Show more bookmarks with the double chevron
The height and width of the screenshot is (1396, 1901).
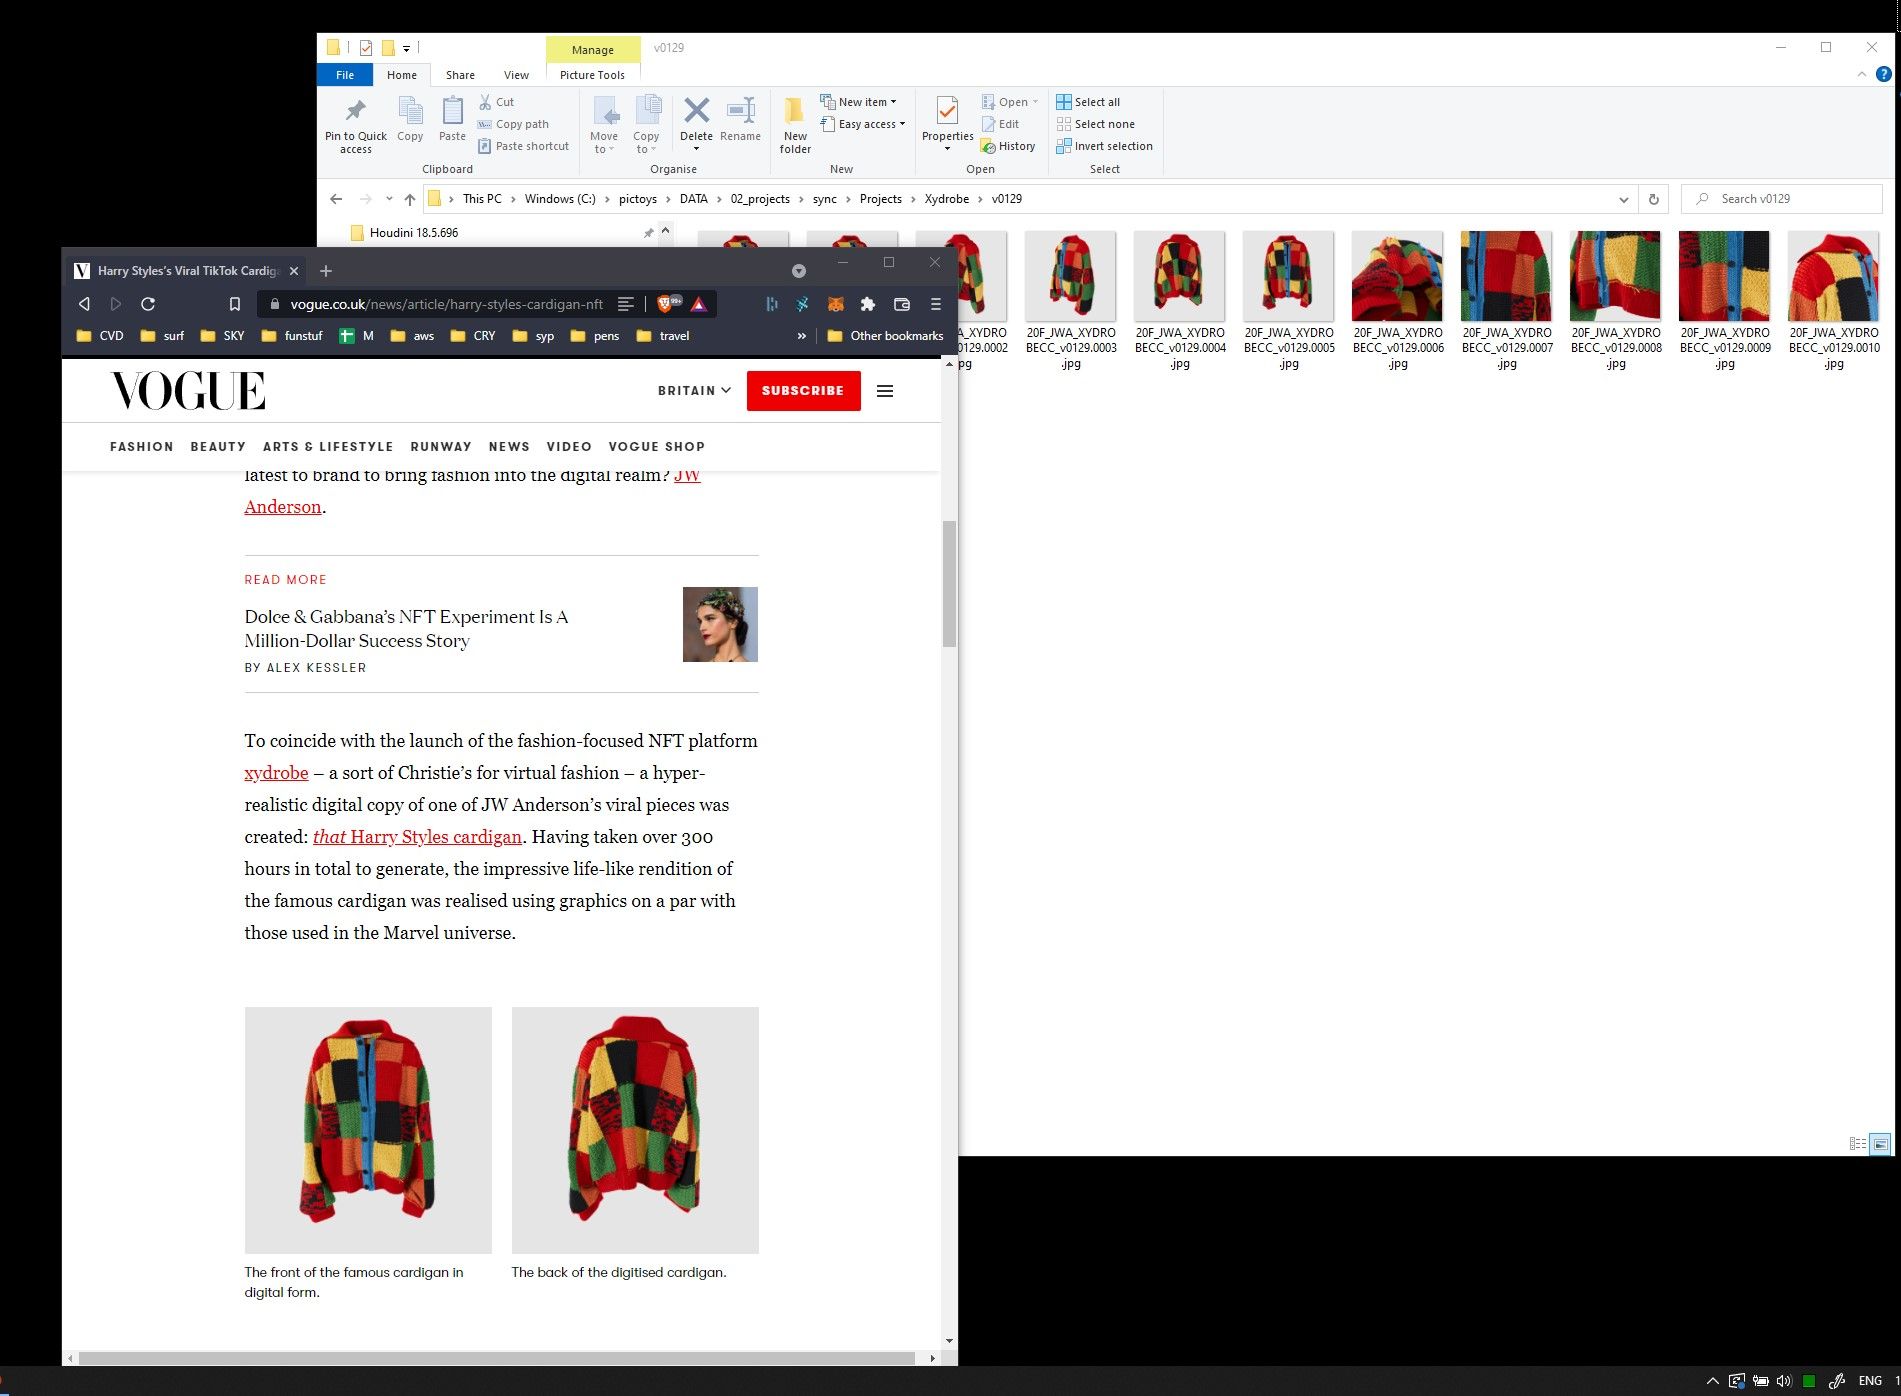click(x=801, y=336)
